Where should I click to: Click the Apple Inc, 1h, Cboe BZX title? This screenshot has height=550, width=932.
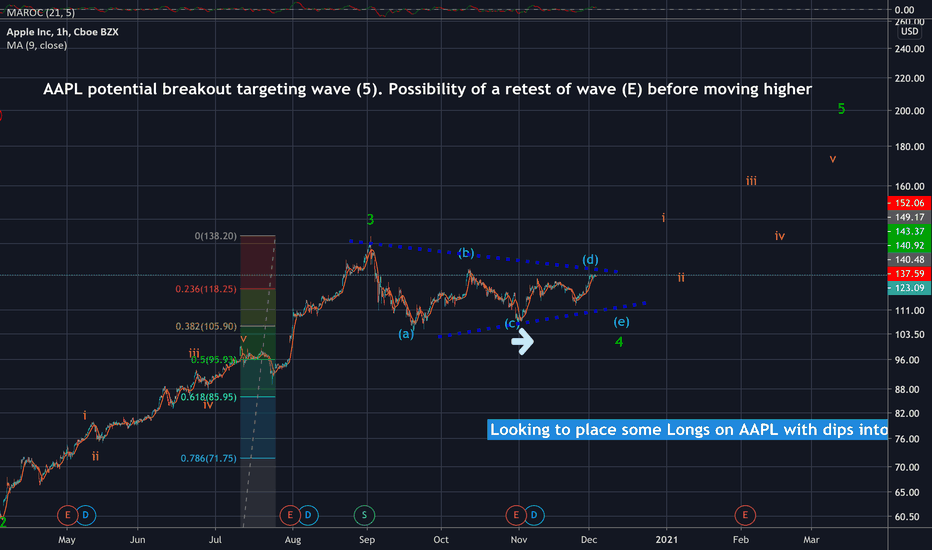click(x=62, y=32)
